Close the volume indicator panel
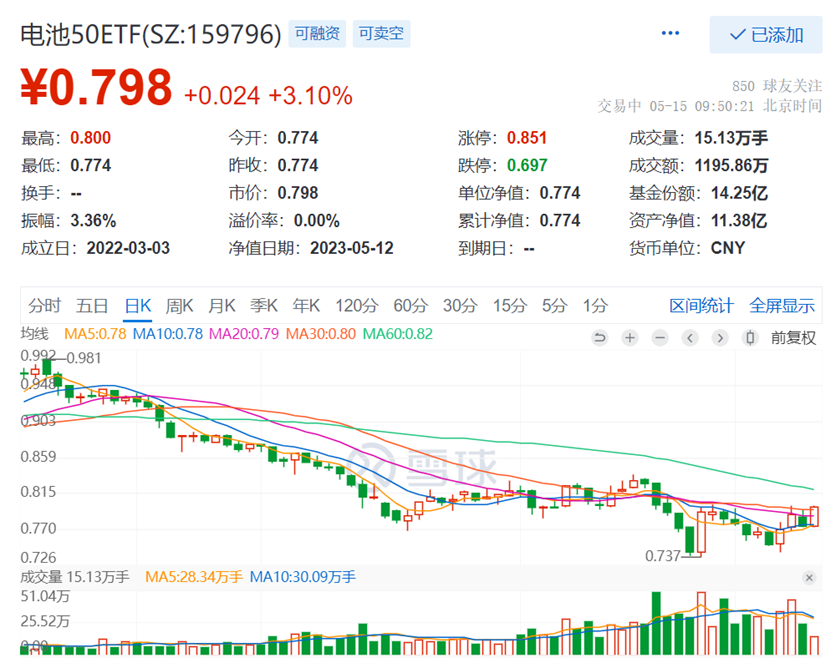Screen dimensions: 831x658 (809, 577)
